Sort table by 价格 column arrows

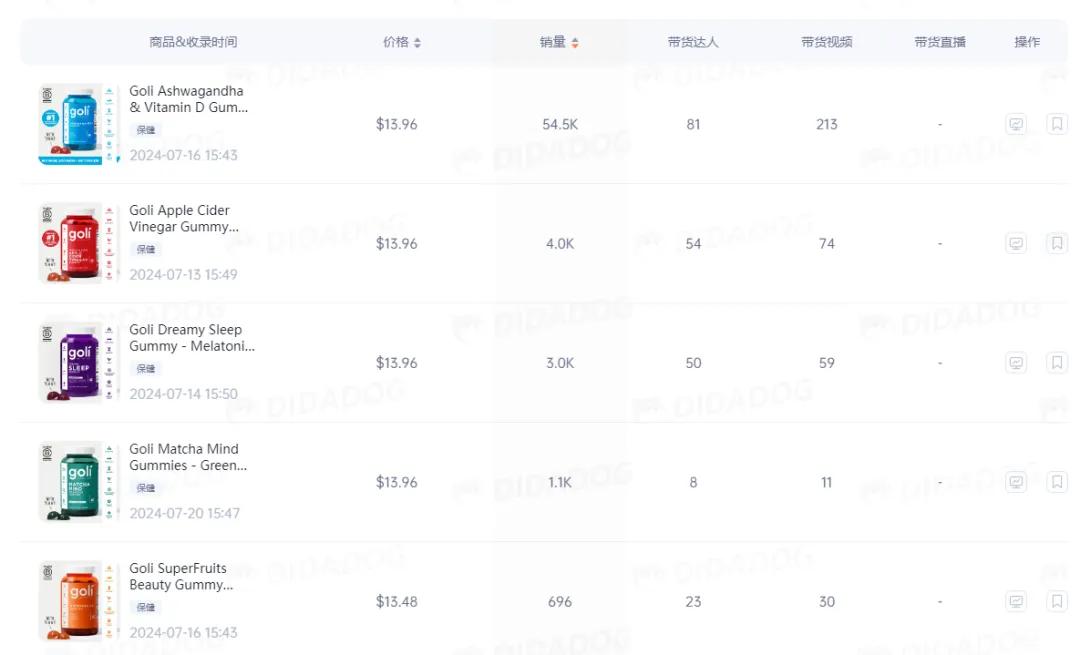(417, 43)
